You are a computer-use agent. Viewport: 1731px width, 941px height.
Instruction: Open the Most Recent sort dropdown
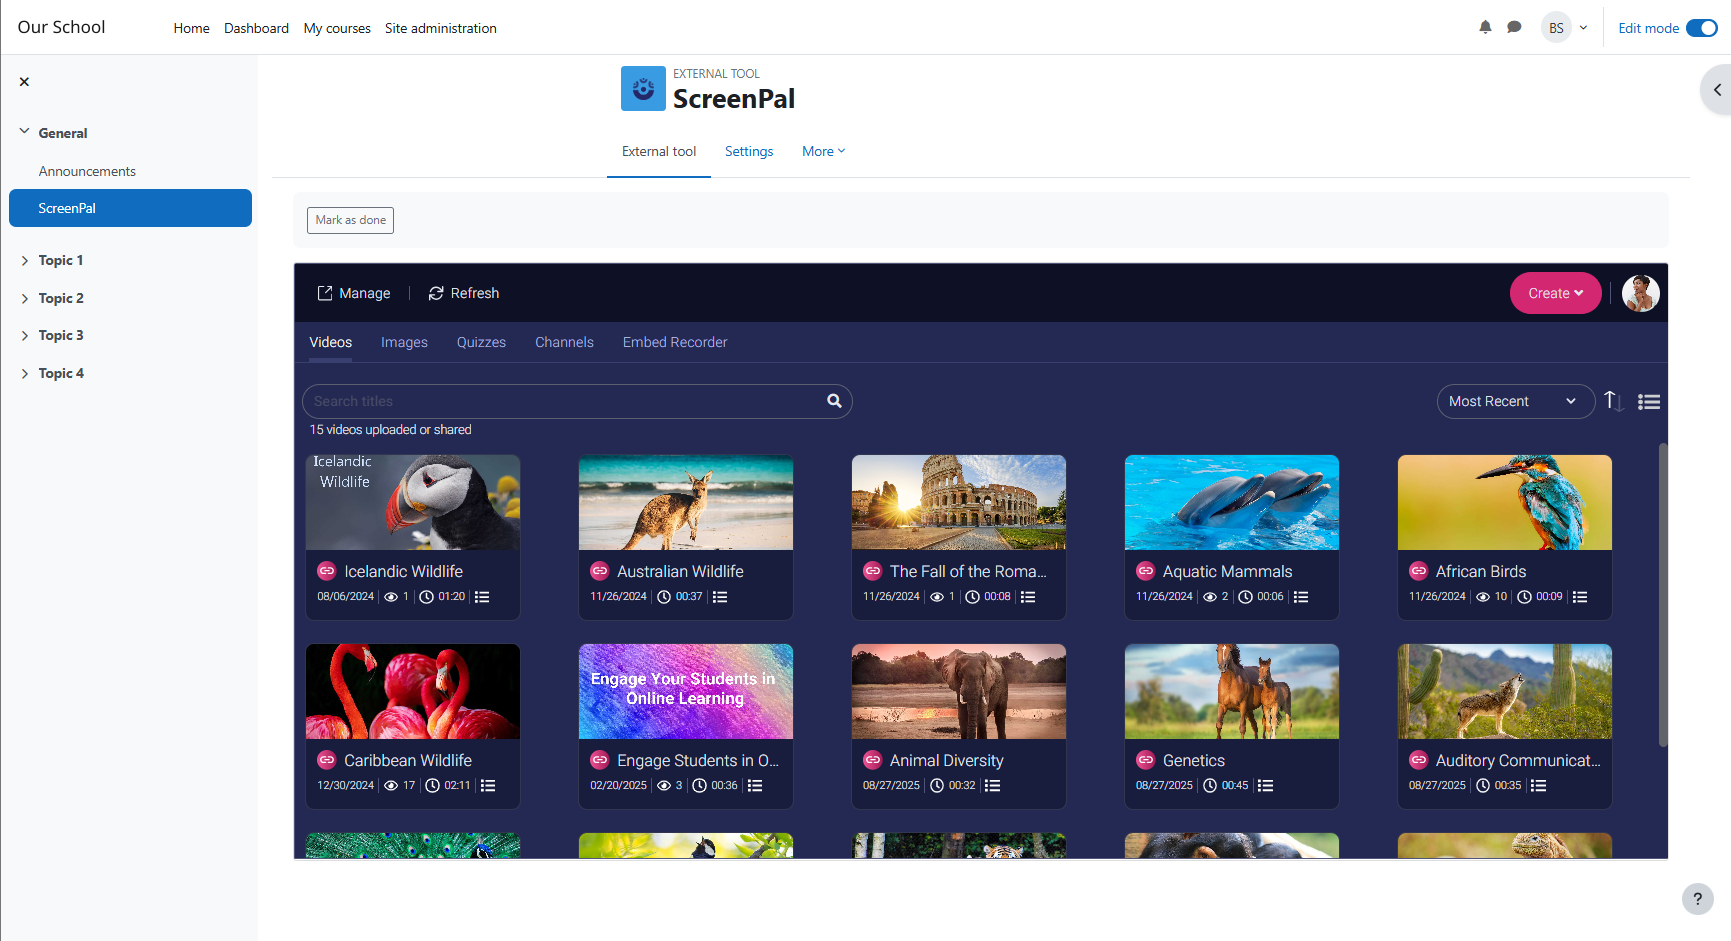[x=1515, y=401]
